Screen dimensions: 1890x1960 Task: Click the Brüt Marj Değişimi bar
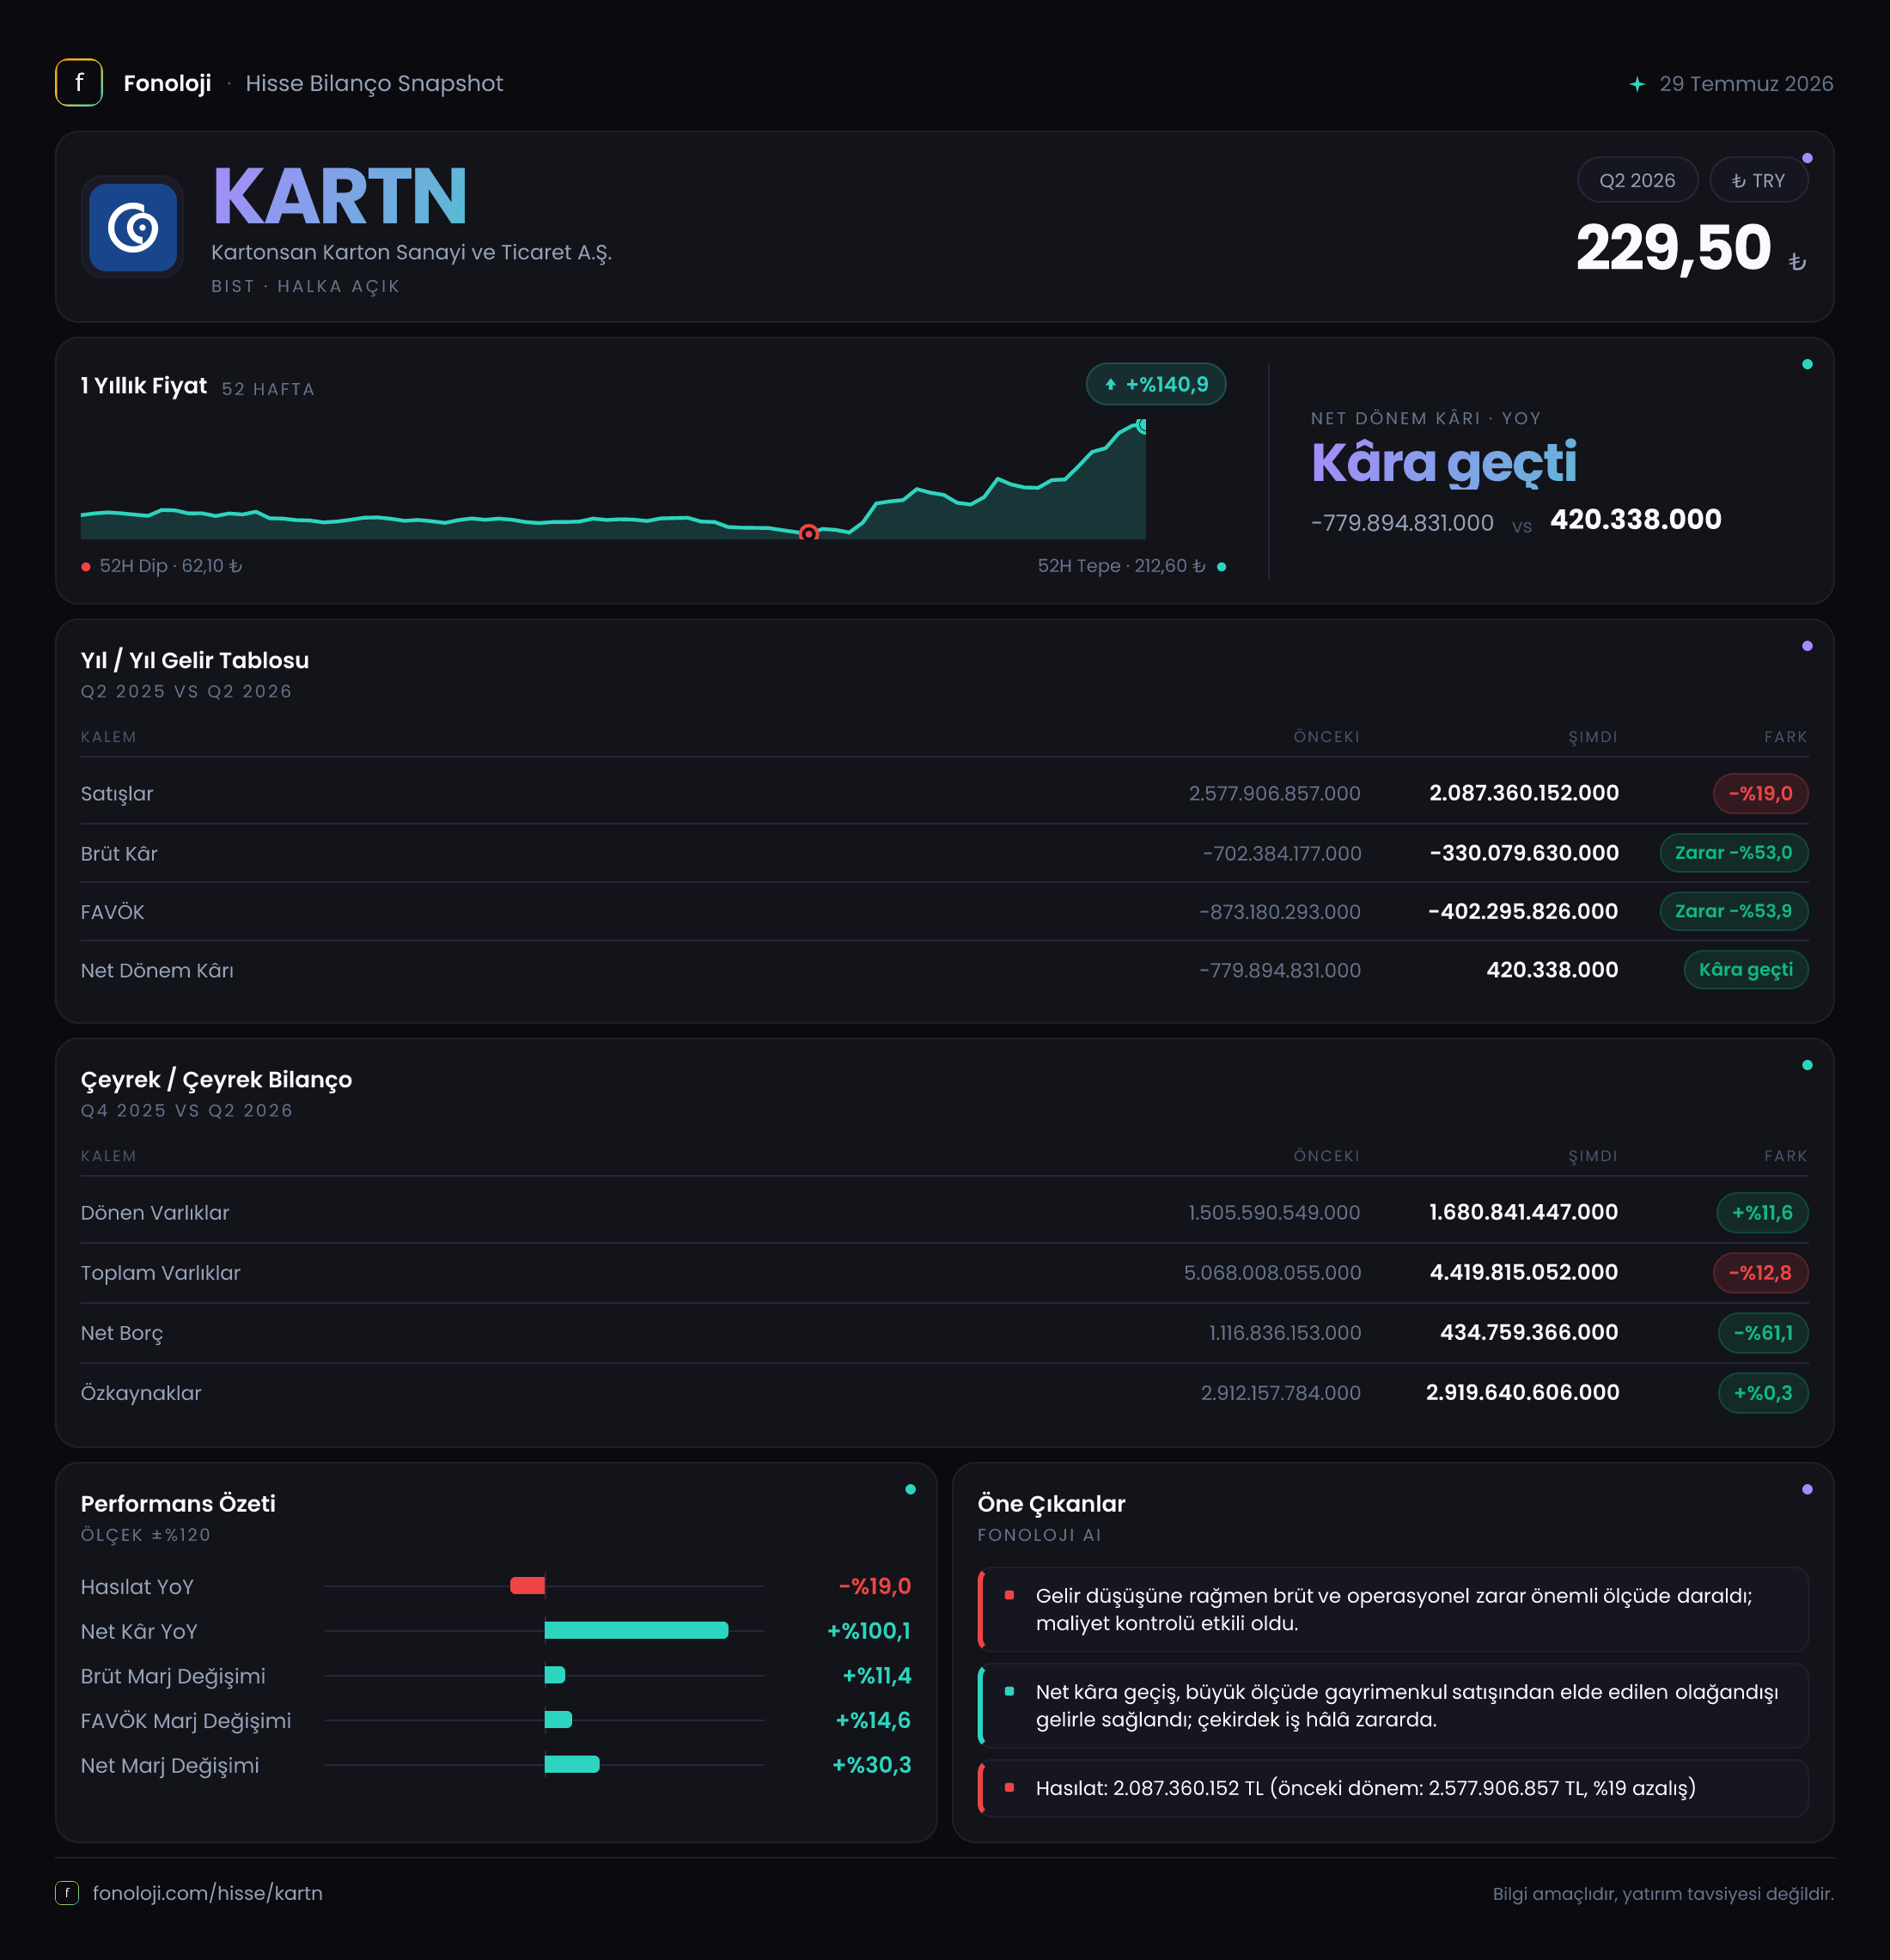(555, 1675)
